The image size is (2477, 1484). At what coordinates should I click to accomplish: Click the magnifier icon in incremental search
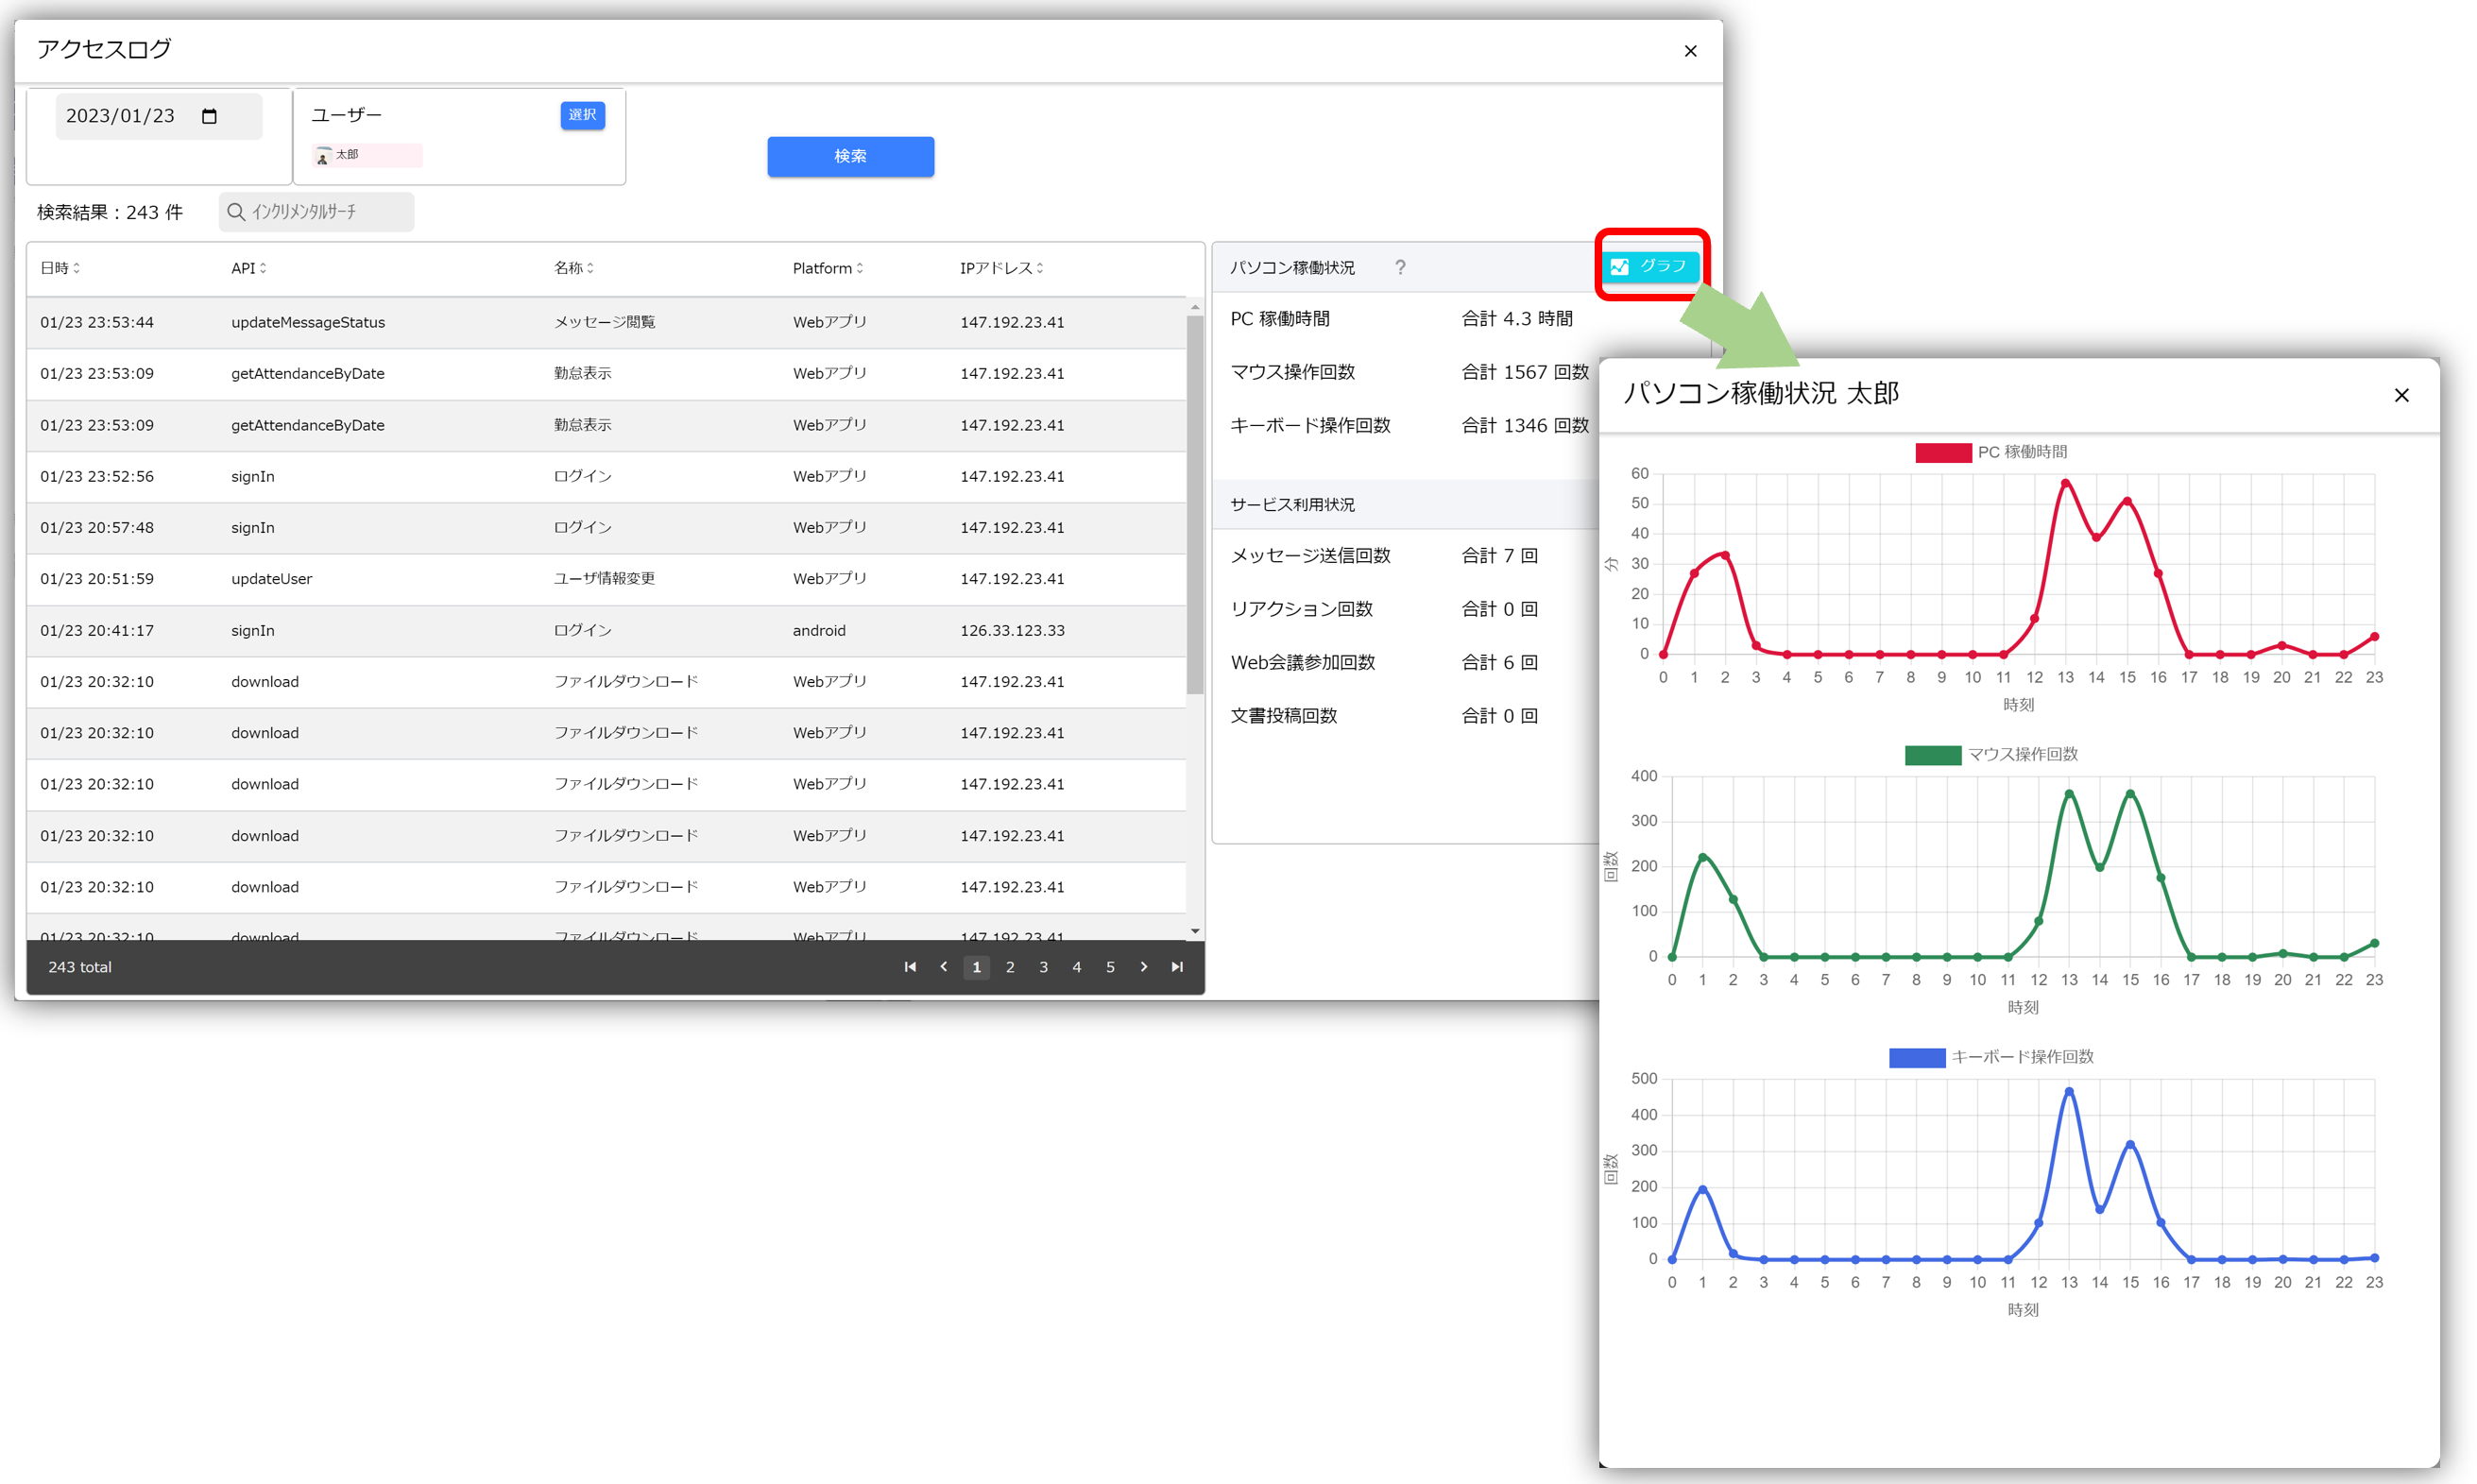tap(236, 212)
